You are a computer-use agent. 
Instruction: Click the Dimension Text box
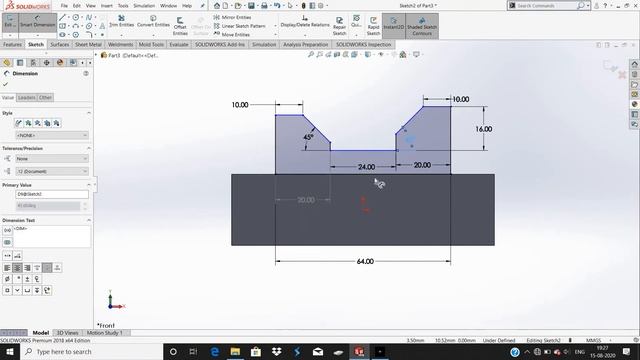52,236
